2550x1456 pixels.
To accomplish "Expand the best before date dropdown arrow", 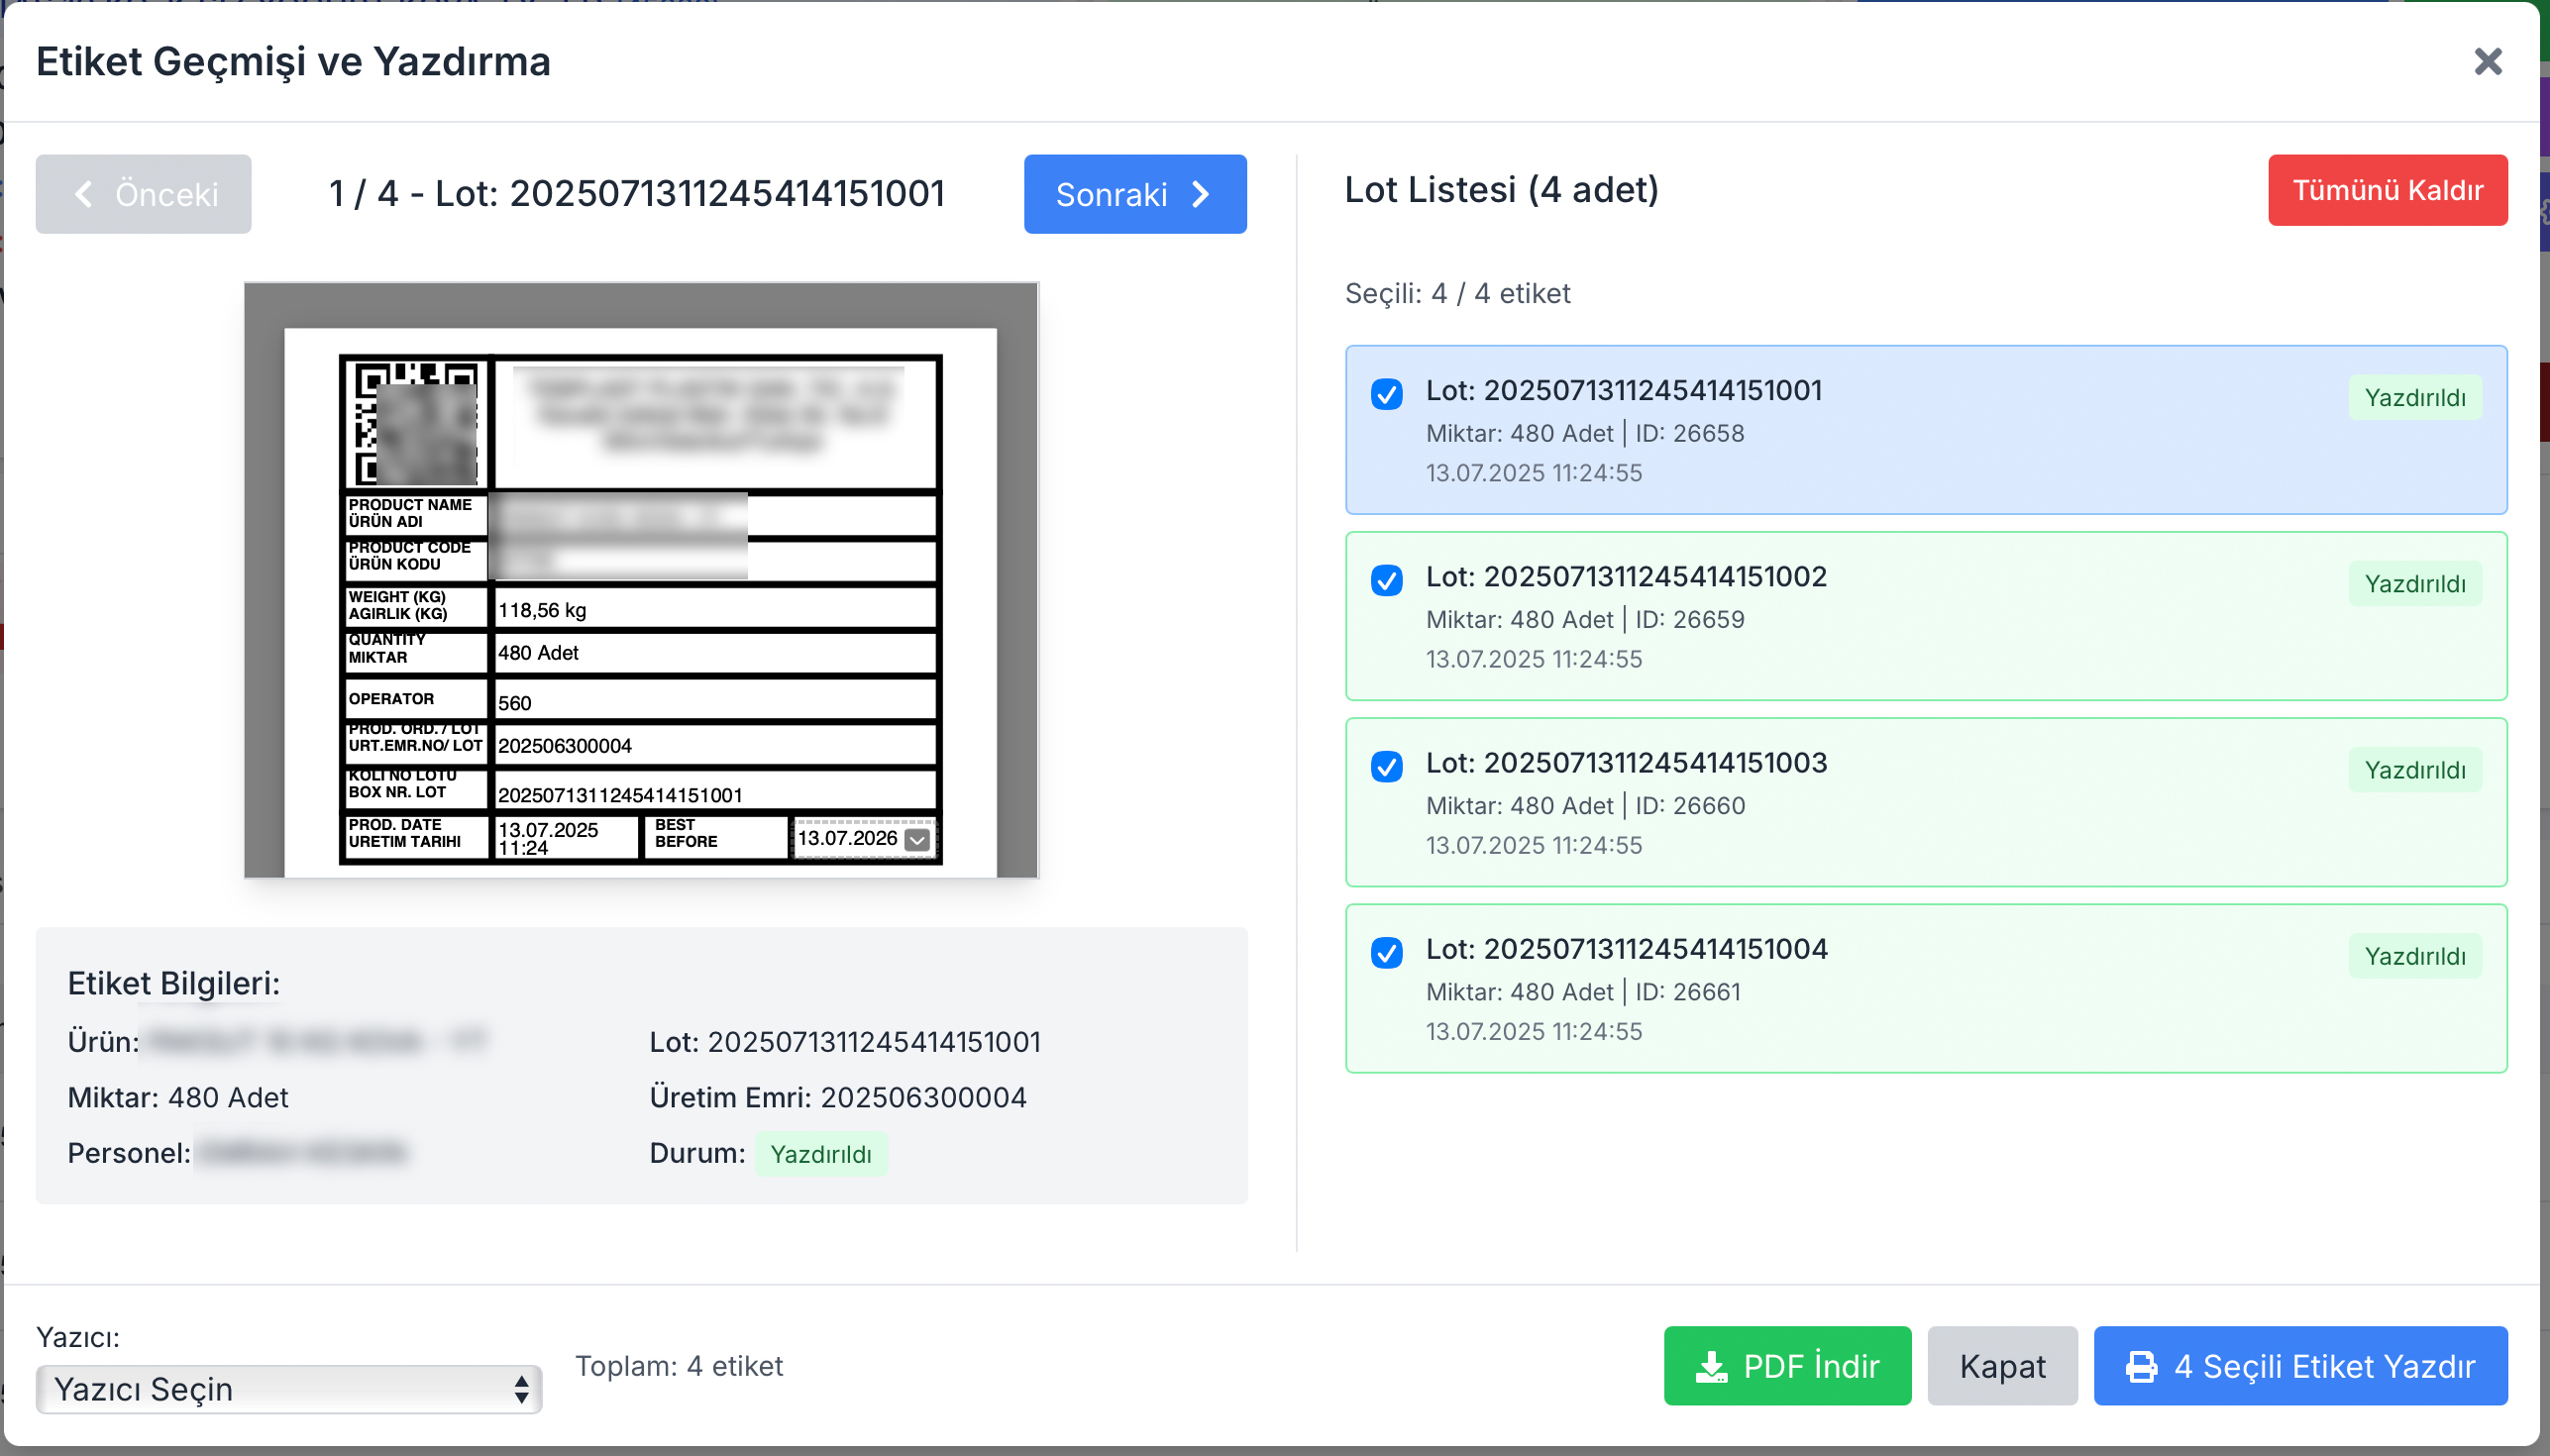I will [x=916, y=840].
